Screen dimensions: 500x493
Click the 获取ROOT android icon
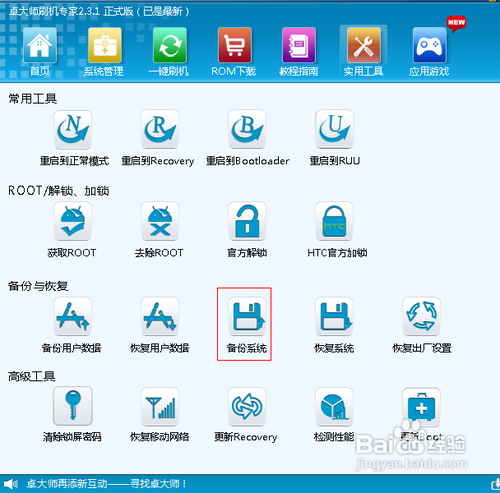click(73, 221)
